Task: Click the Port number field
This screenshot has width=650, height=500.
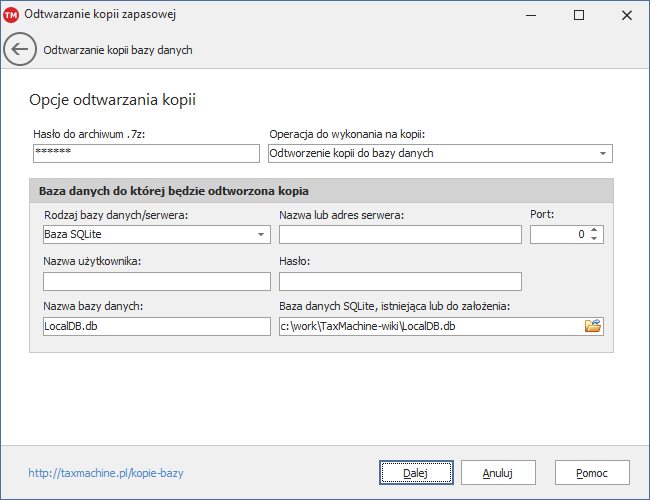Action: (x=558, y=234)
